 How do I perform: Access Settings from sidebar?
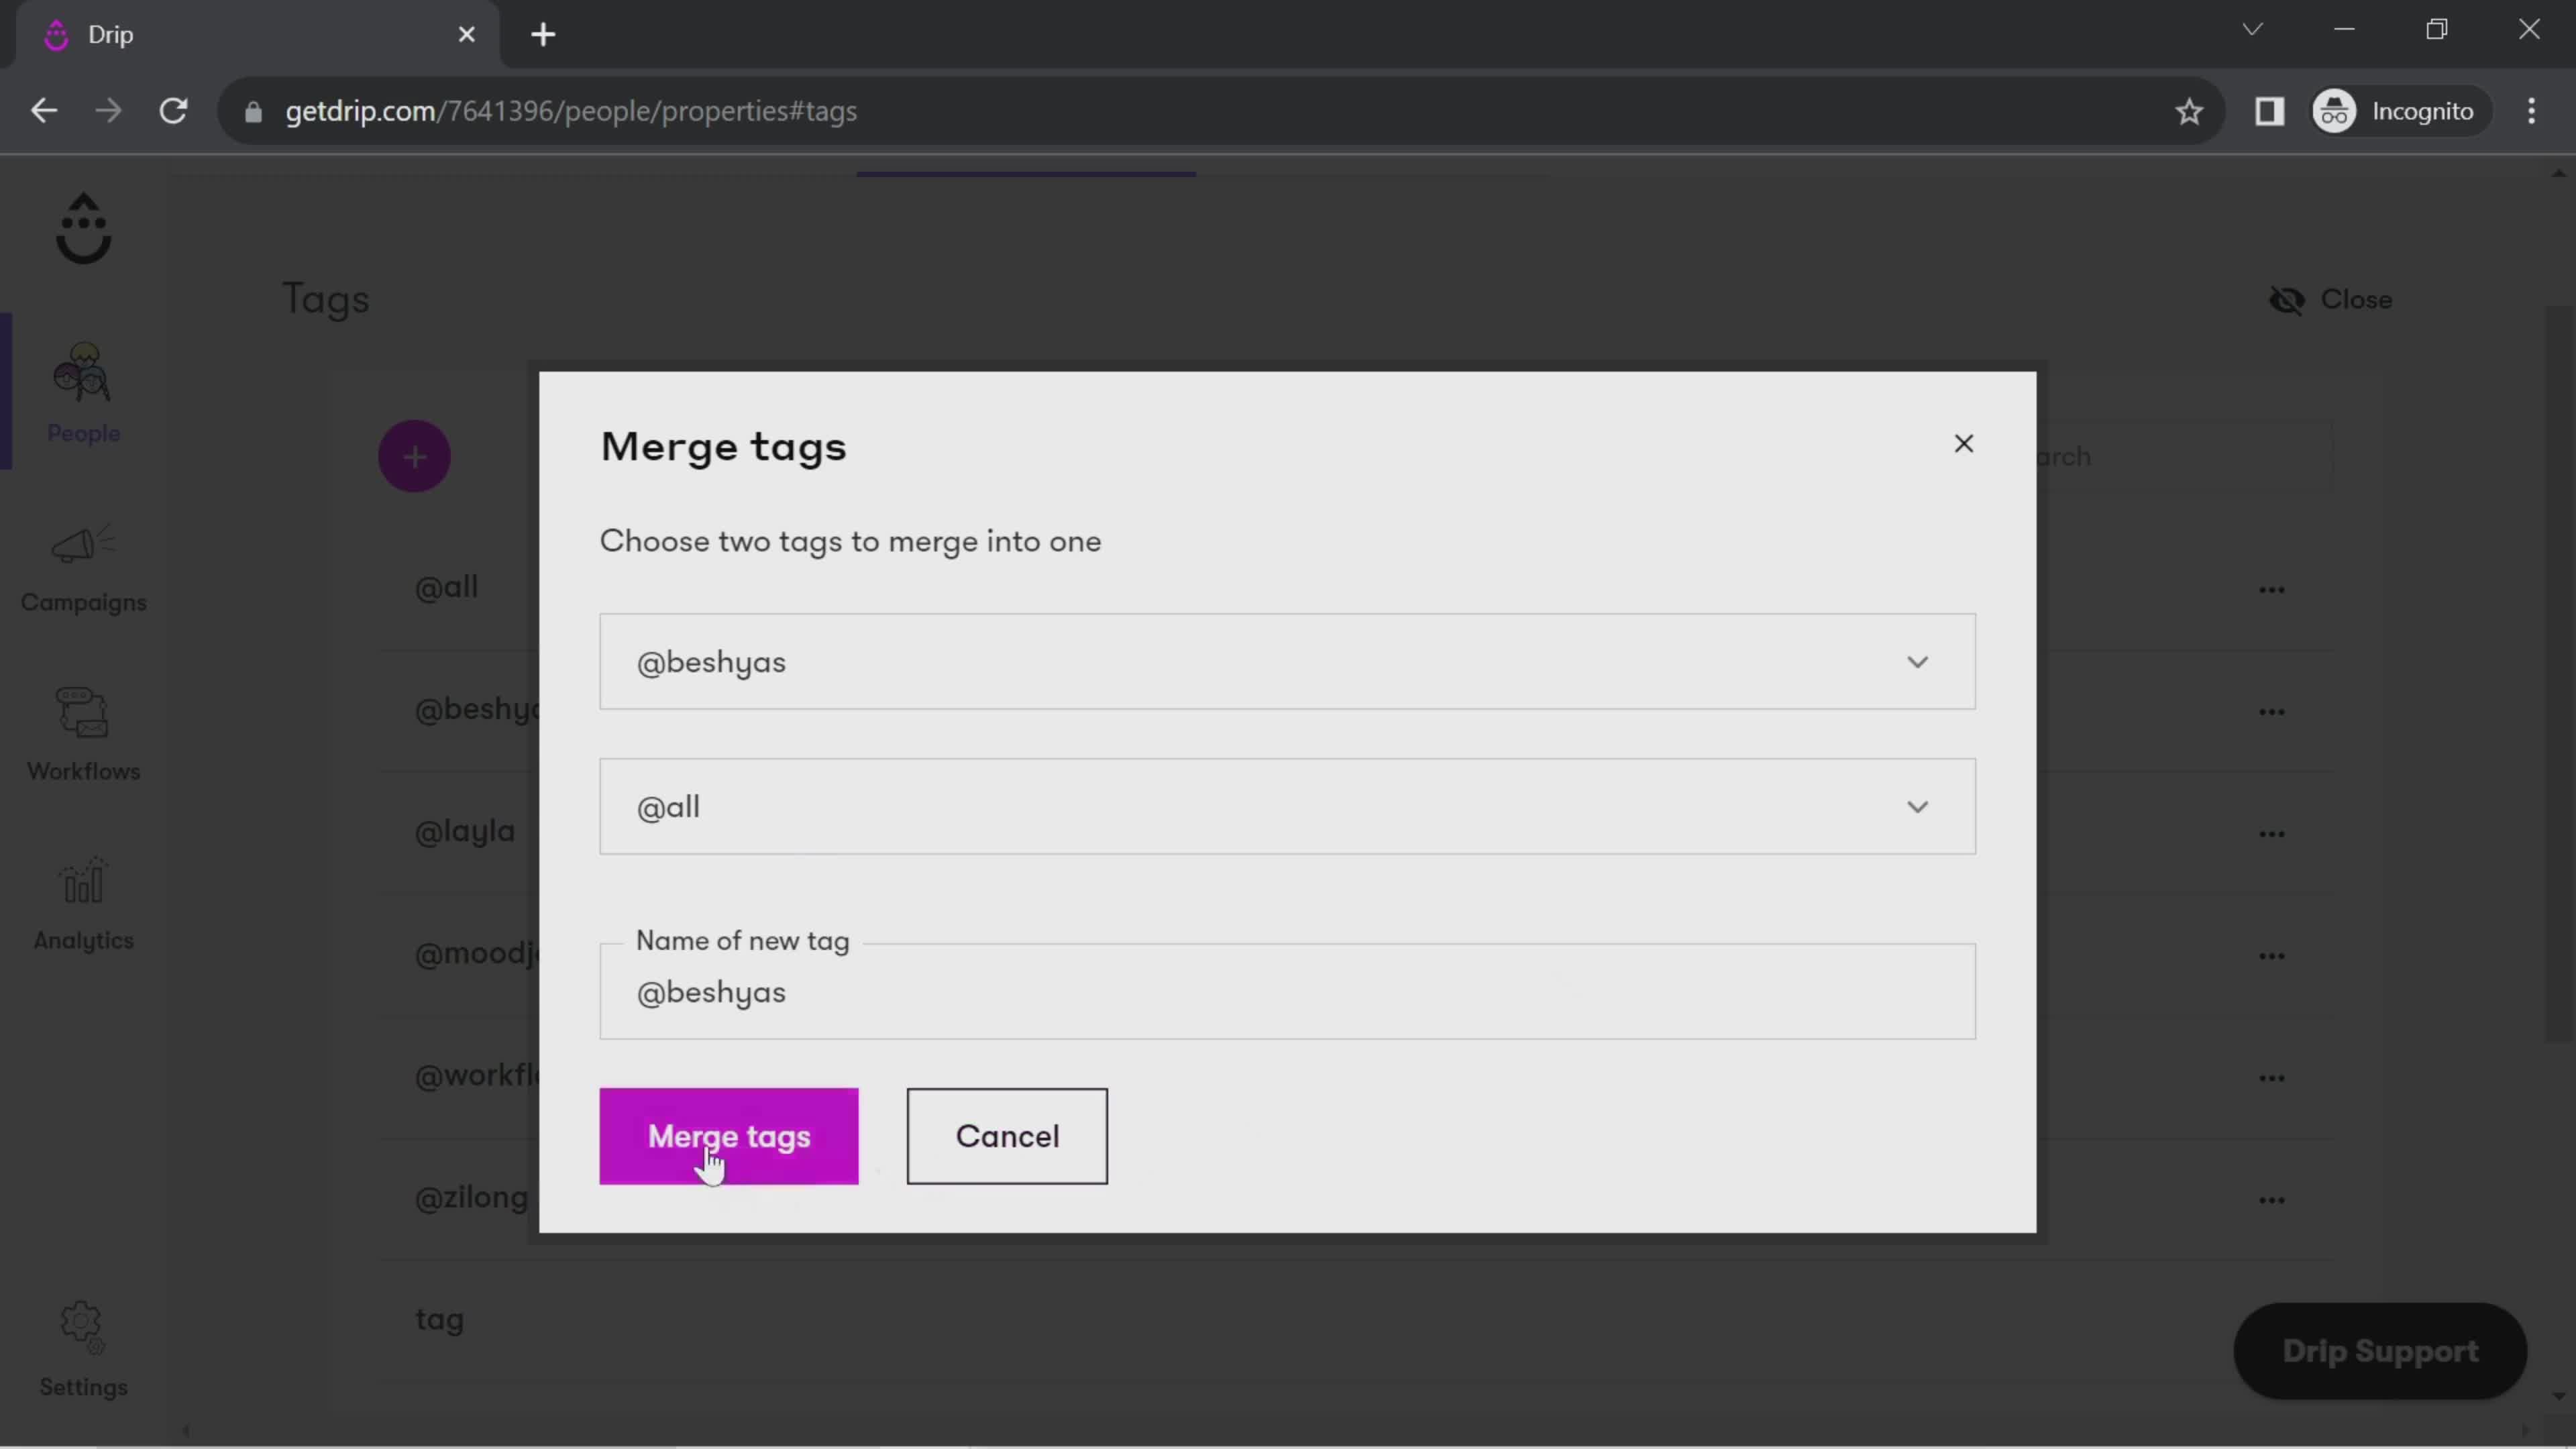pyautogui.click(x=83, y=1350)
